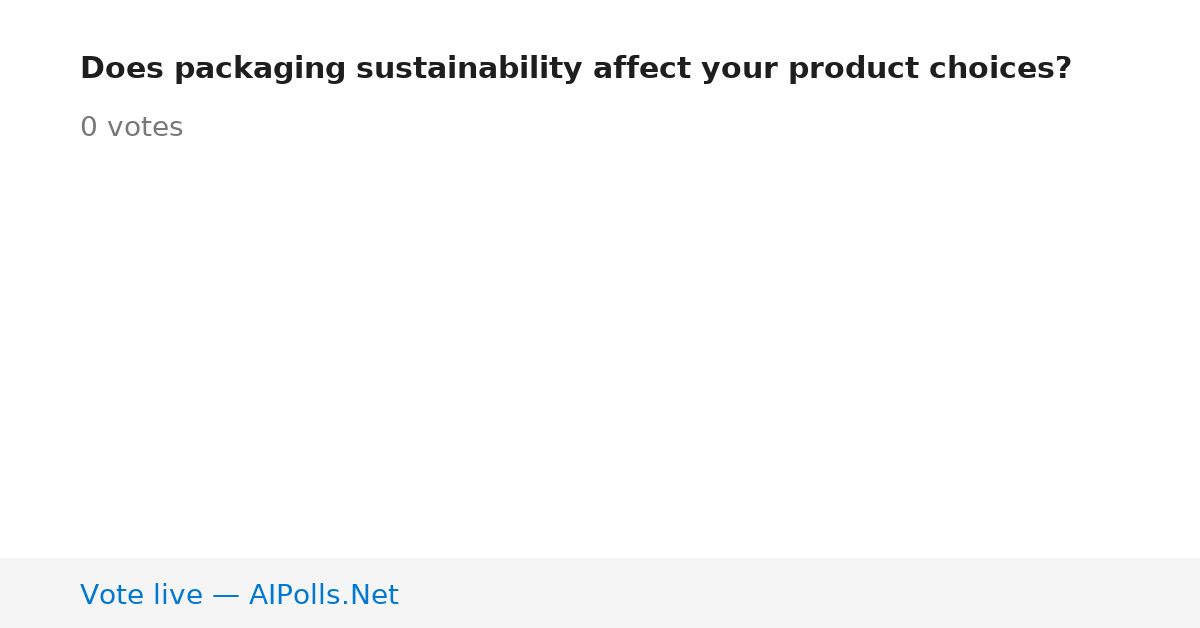Viewport: 1200px width, 628px height.
Task: Click the number 0 in vote count
Action: pyautogui.click(x=88, y=128)
